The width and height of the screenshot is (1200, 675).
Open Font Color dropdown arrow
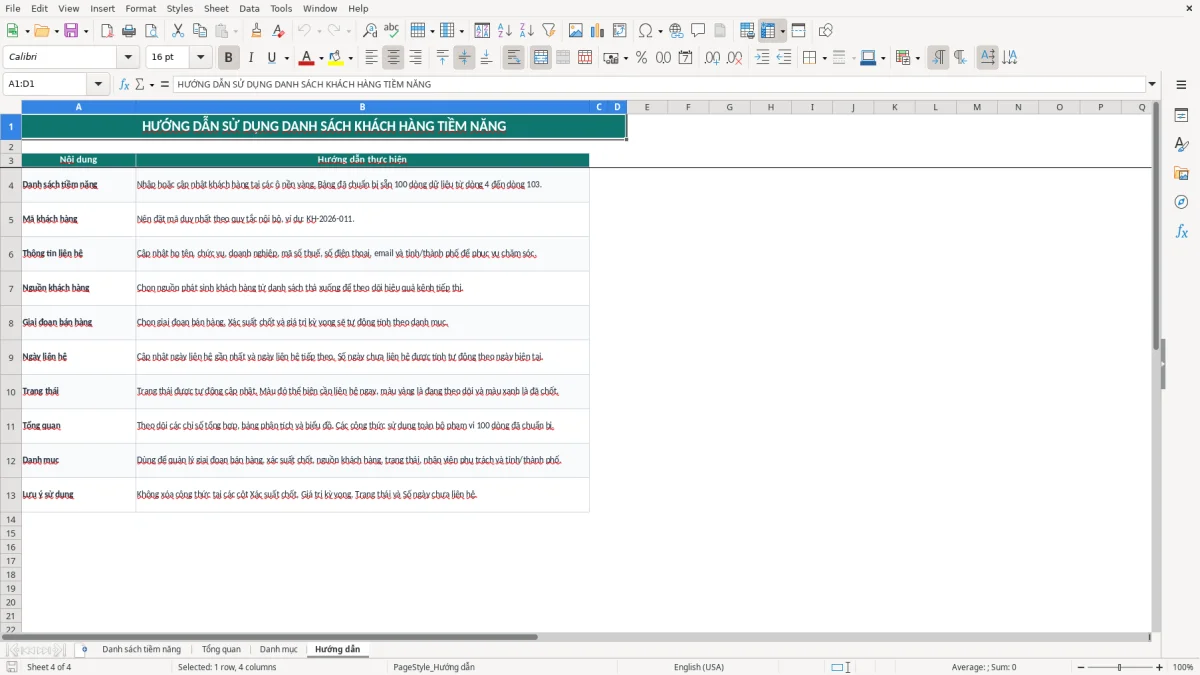point(321,58)
